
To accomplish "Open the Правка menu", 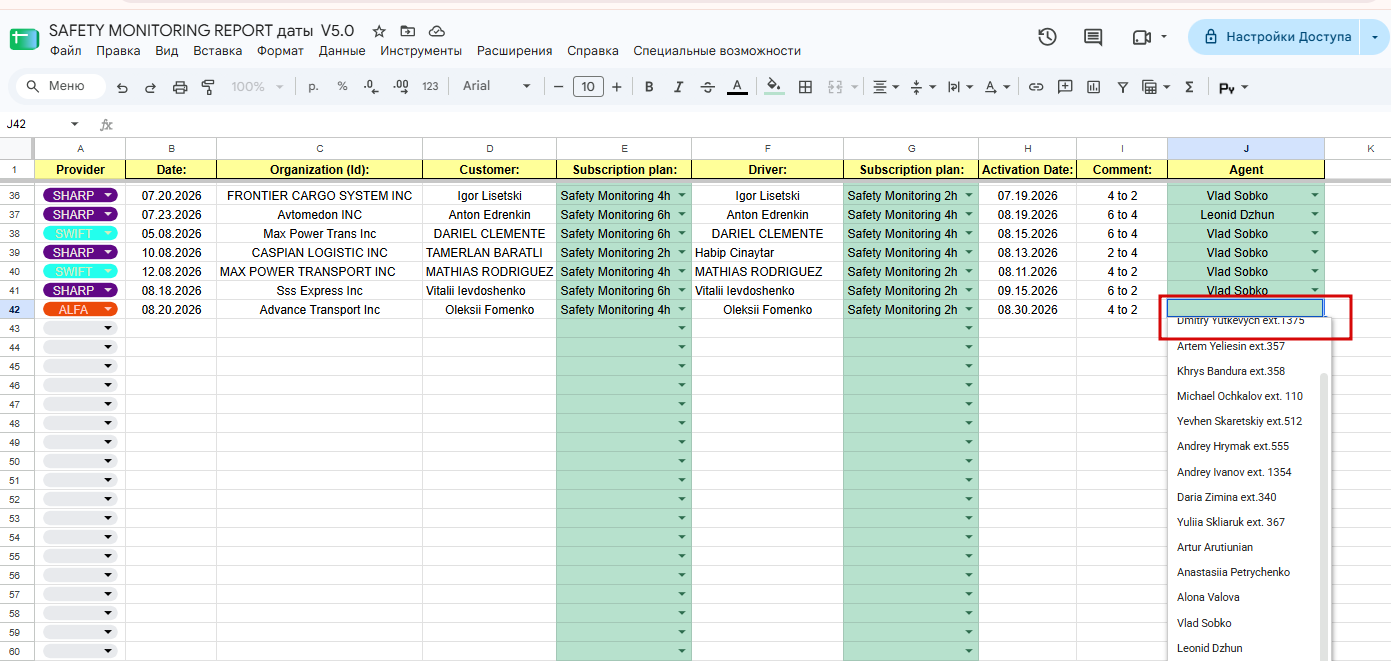I will click(118, 51).
